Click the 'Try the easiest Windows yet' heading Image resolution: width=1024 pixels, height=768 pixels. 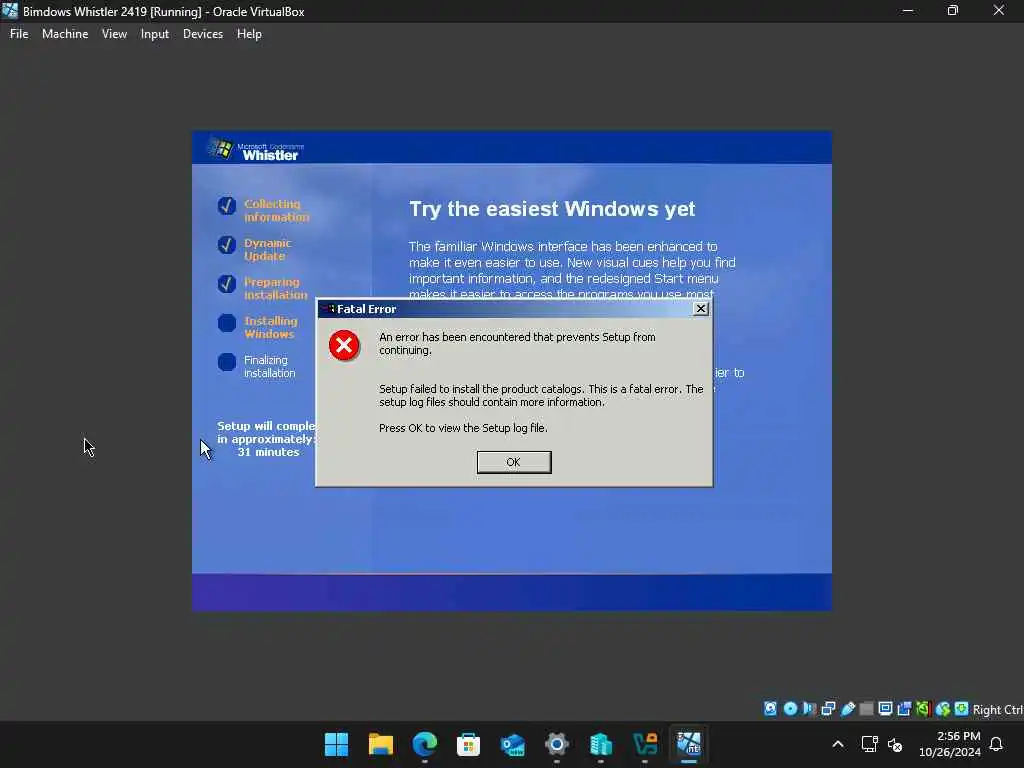552,209
